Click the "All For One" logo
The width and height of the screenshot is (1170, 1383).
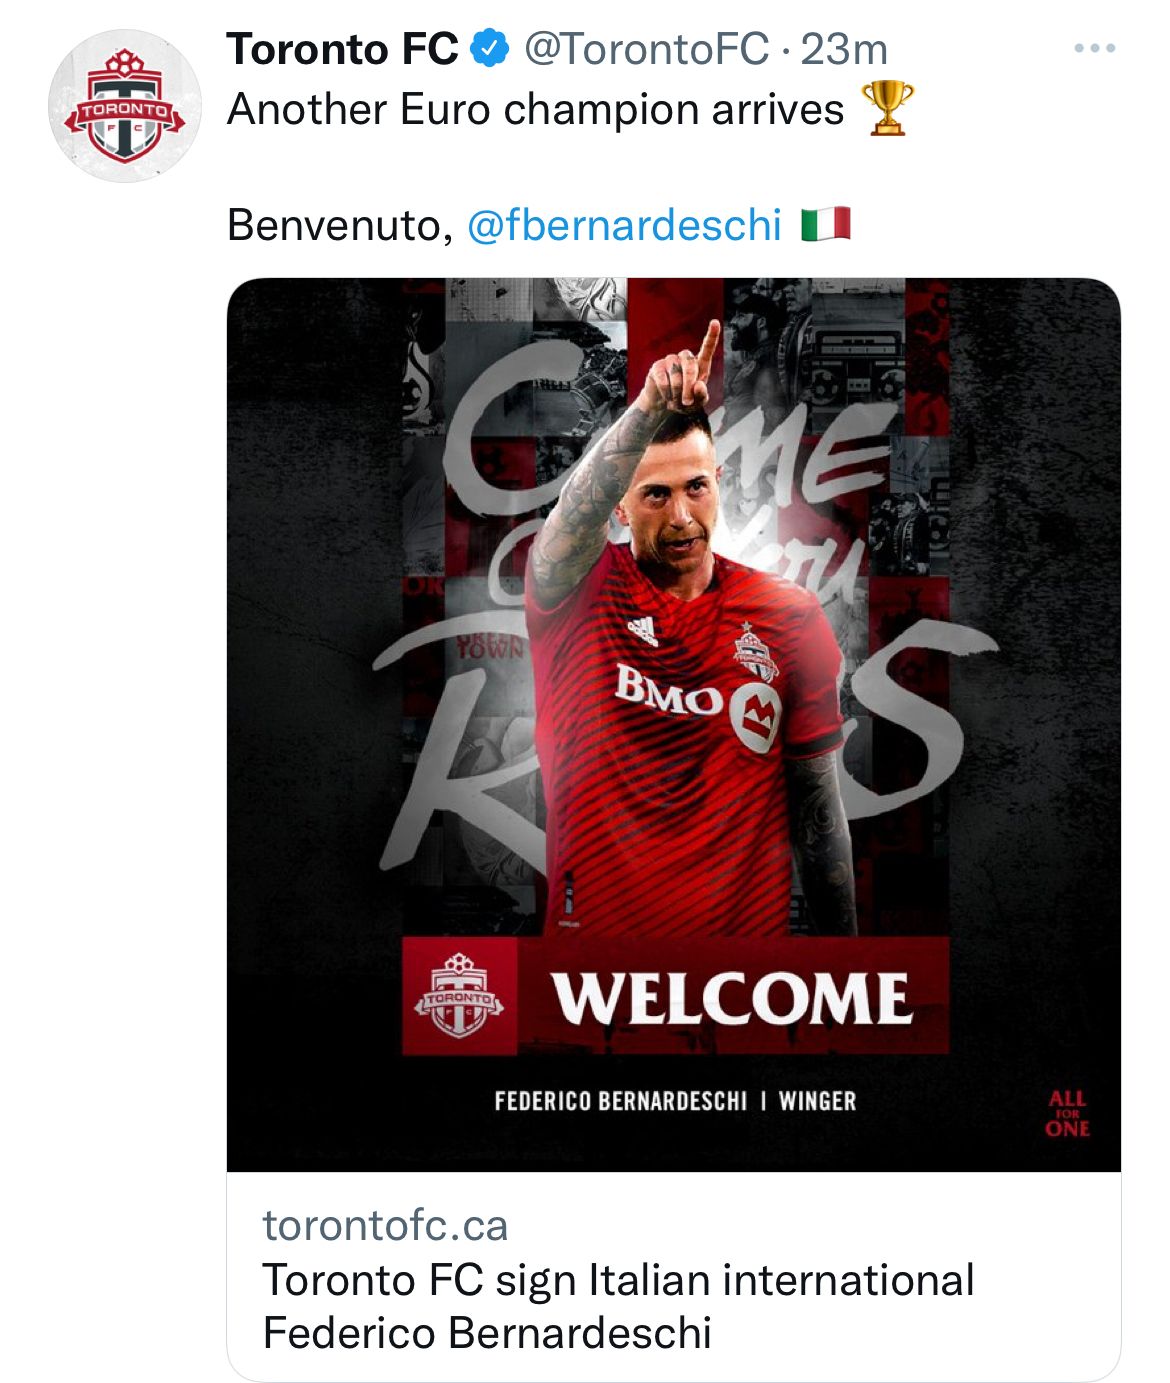1067,1113
